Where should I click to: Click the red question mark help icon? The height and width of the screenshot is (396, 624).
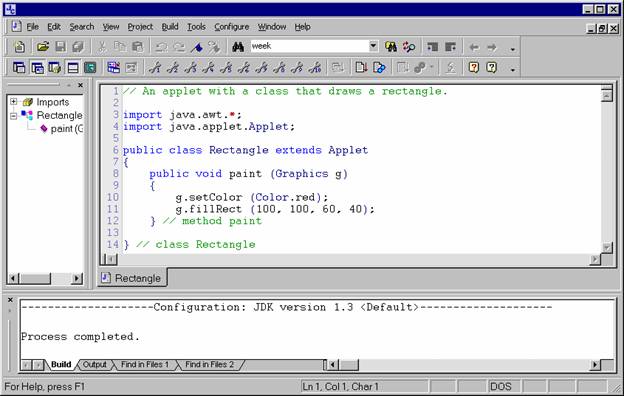click(474, 68)
